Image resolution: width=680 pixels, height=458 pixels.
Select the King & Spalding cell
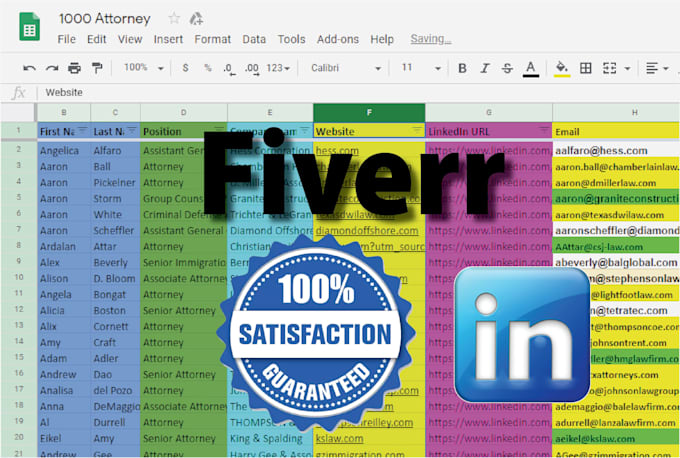270,438
